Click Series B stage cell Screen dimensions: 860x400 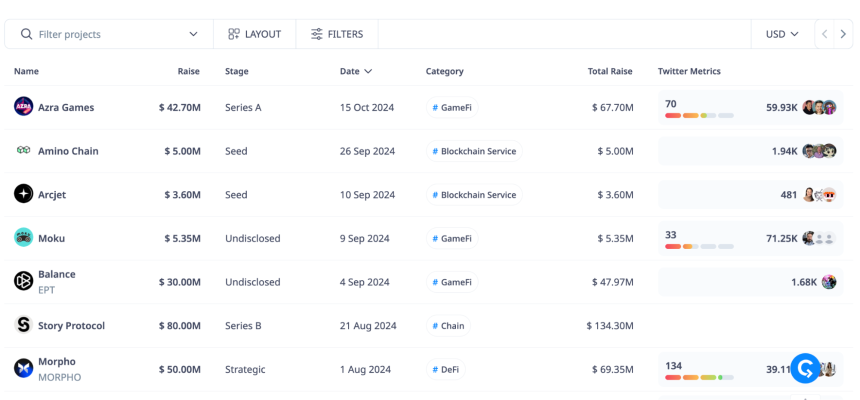click(243, 325)
